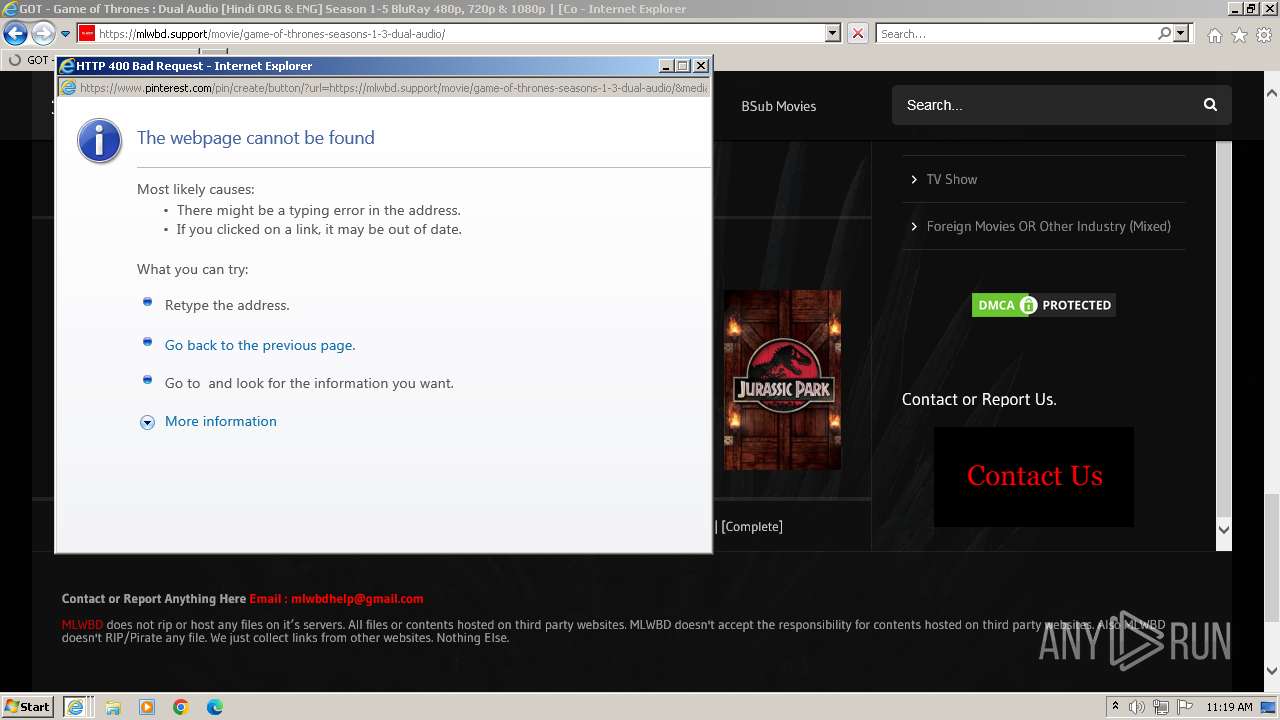
Task: Minimize the HTTP 400 Bad Request popup
Action: pyautogui.click(x=666, y=66)
